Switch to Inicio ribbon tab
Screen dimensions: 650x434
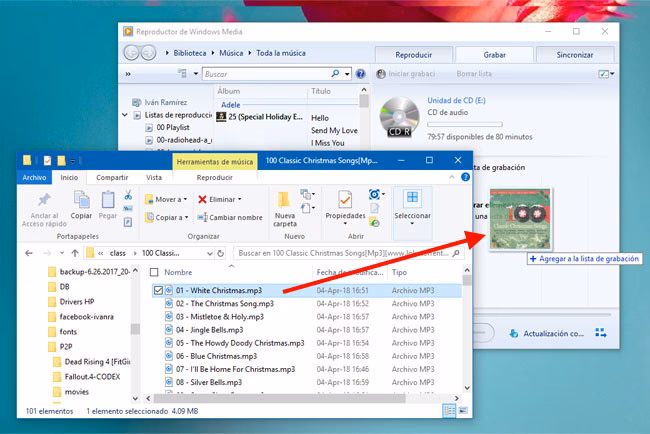pyautogui.click(x=69, y=177)
